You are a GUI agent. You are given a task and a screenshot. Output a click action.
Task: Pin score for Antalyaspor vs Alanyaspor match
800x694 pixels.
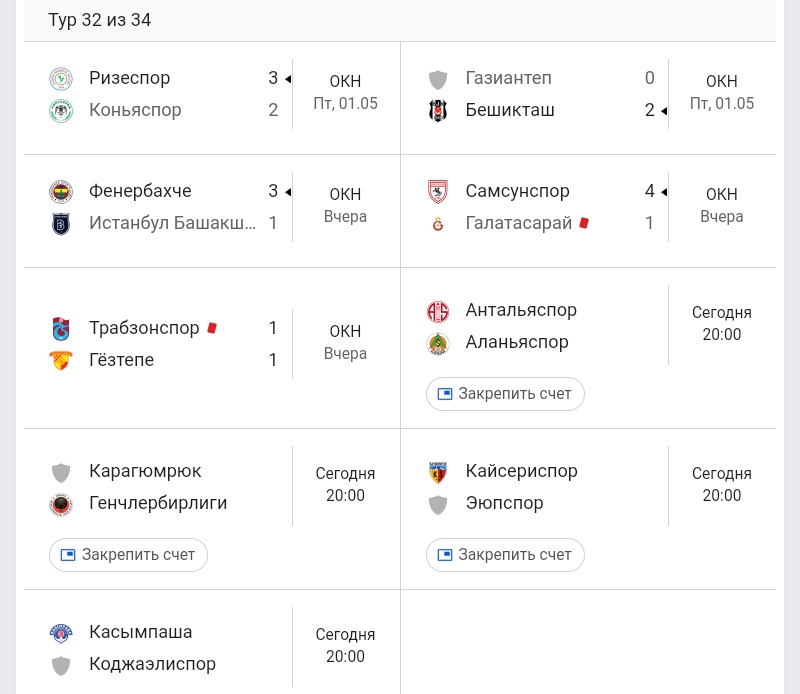pos(505,394)
